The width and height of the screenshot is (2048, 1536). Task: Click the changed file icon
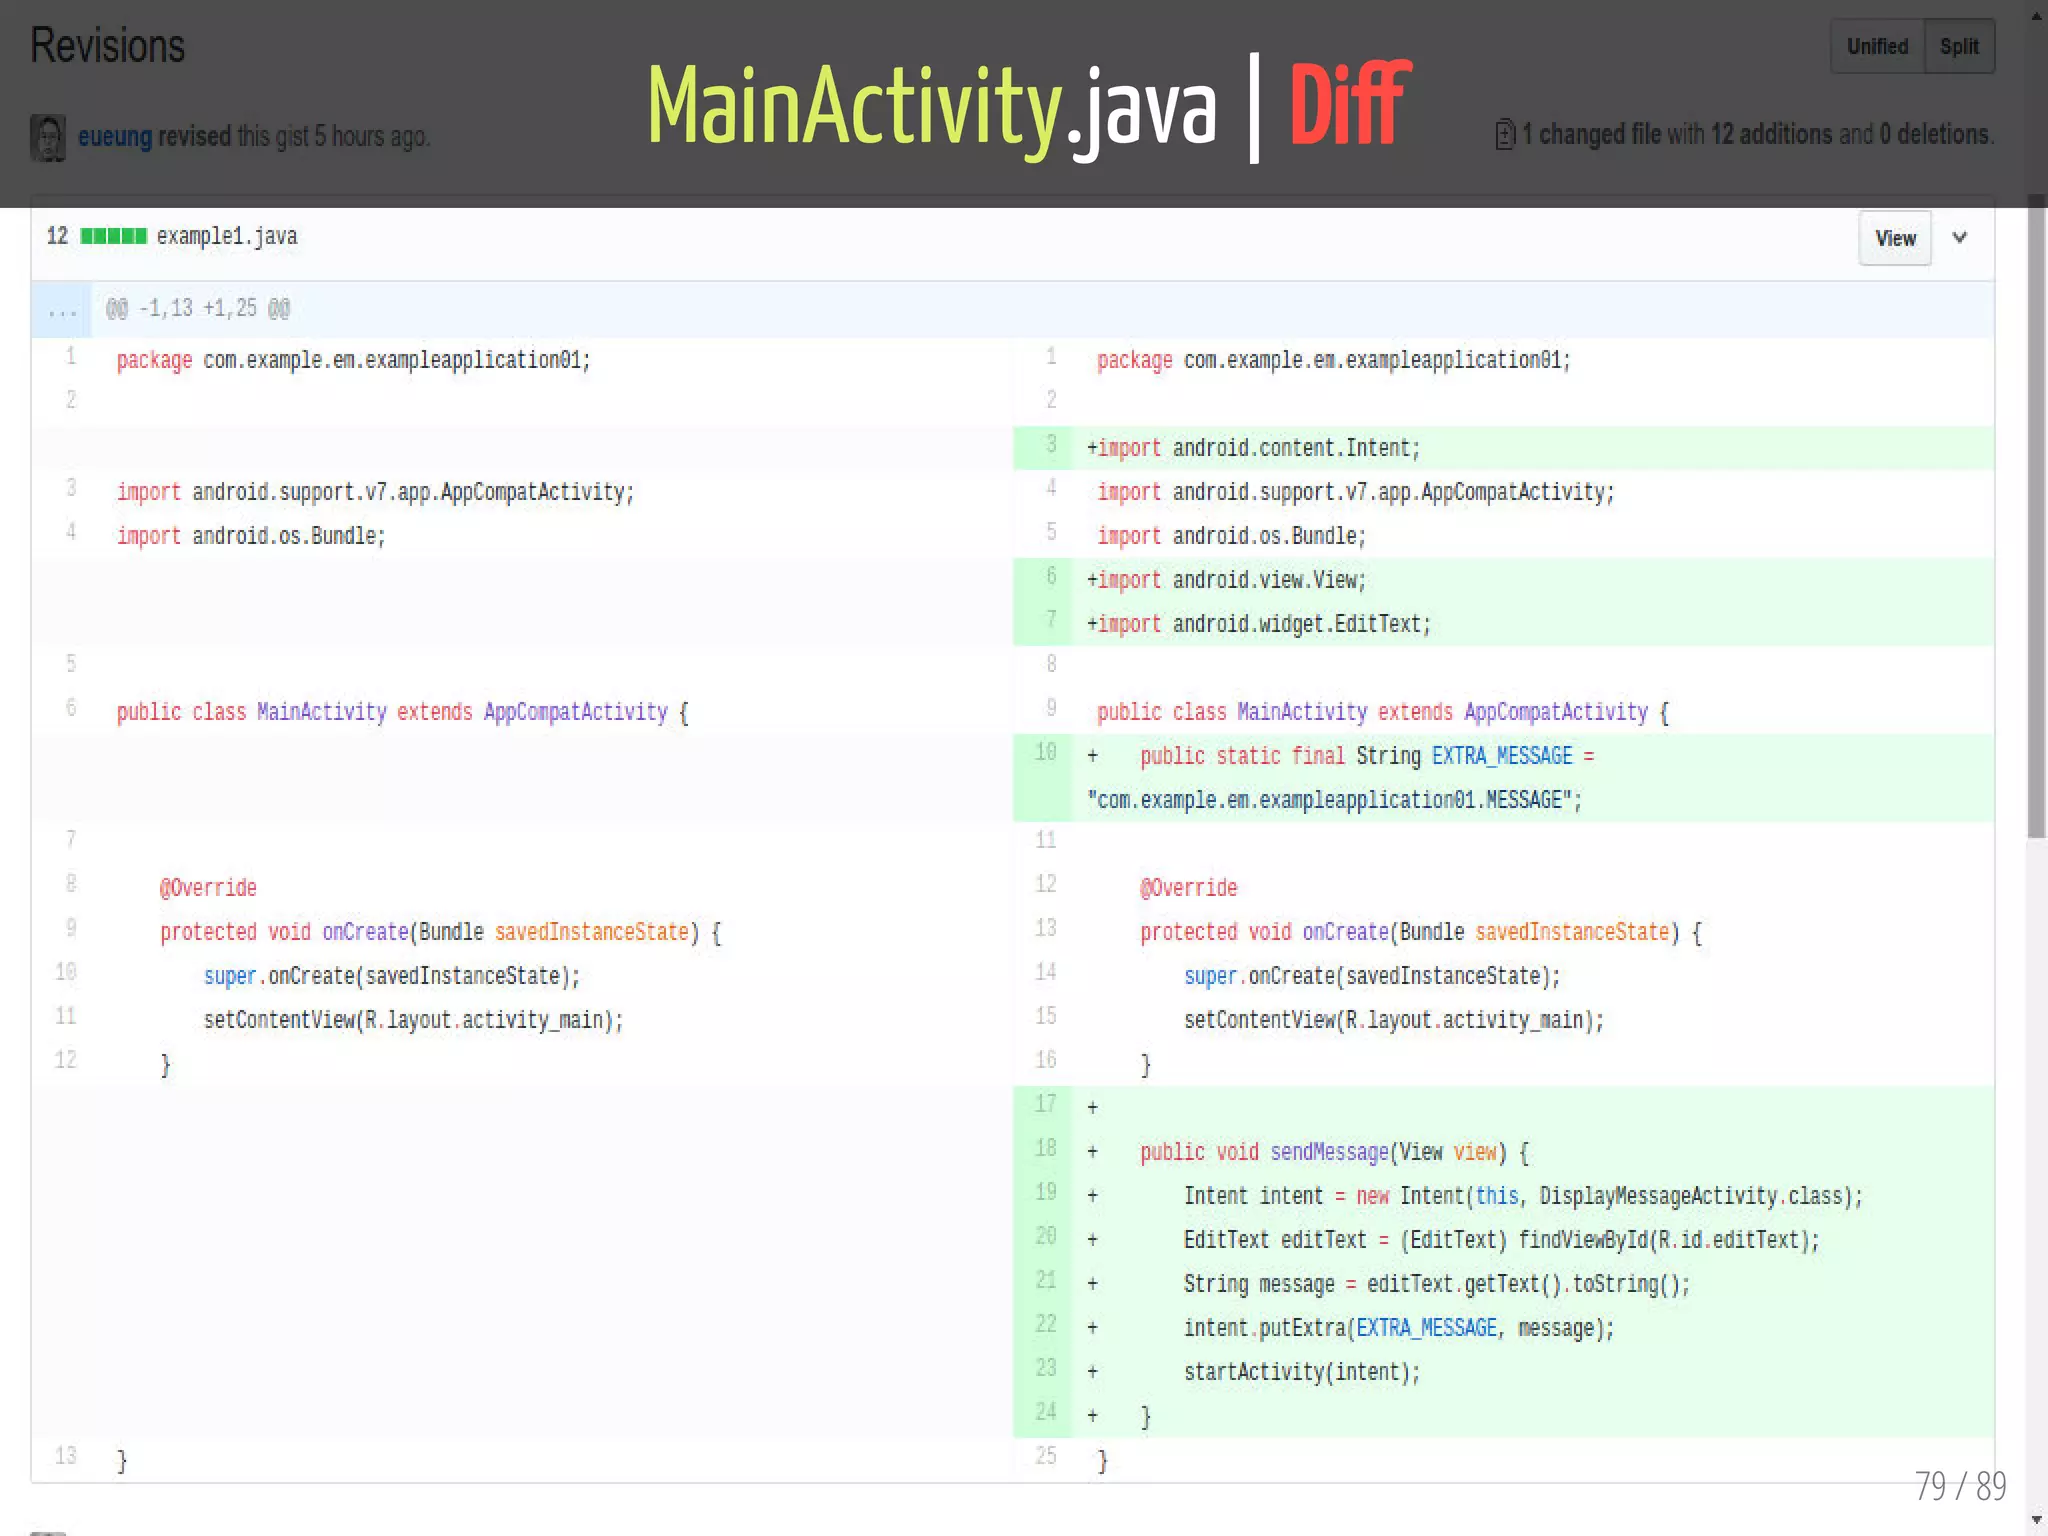[x=1505, y=134]
